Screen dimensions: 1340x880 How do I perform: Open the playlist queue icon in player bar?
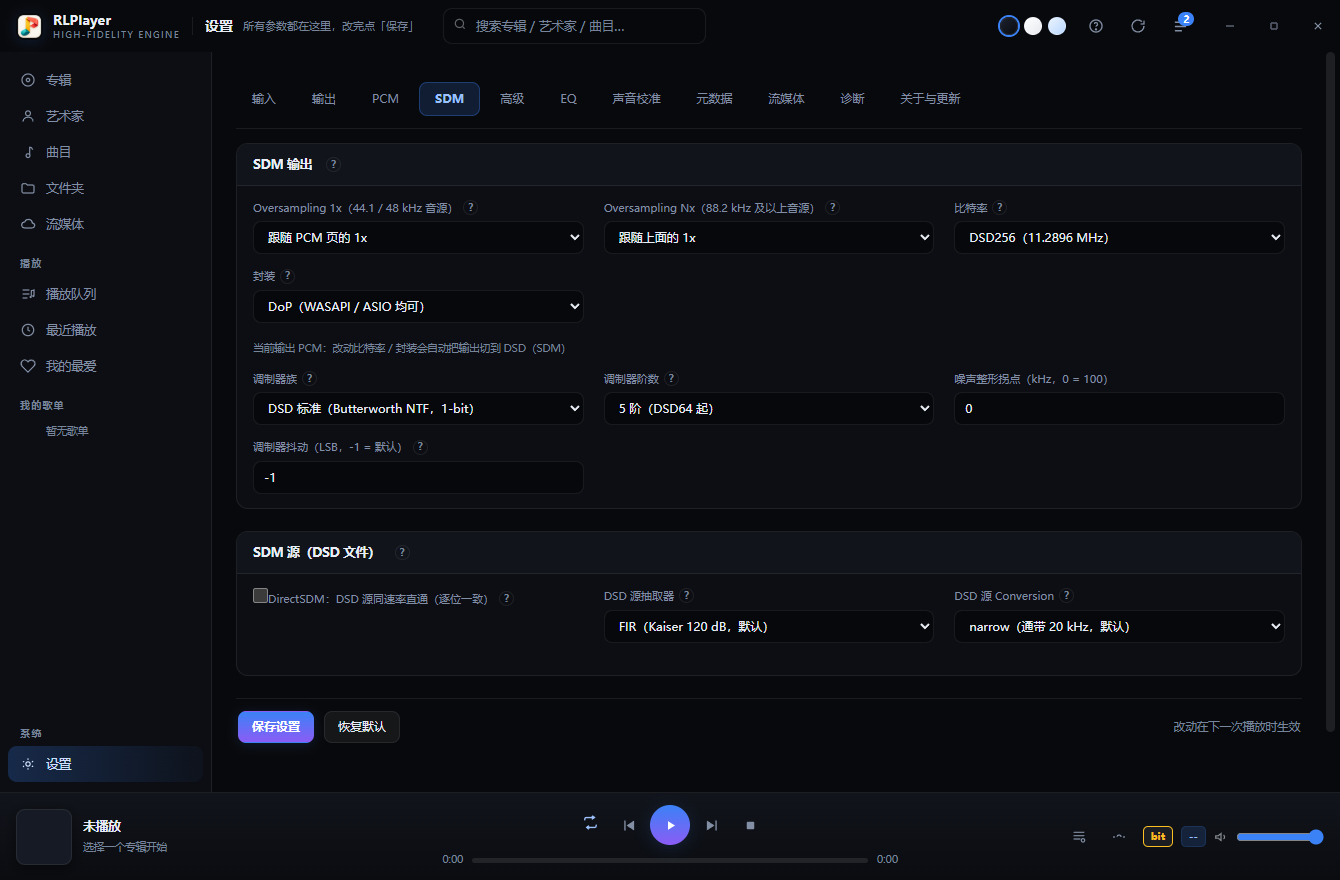1079,836
